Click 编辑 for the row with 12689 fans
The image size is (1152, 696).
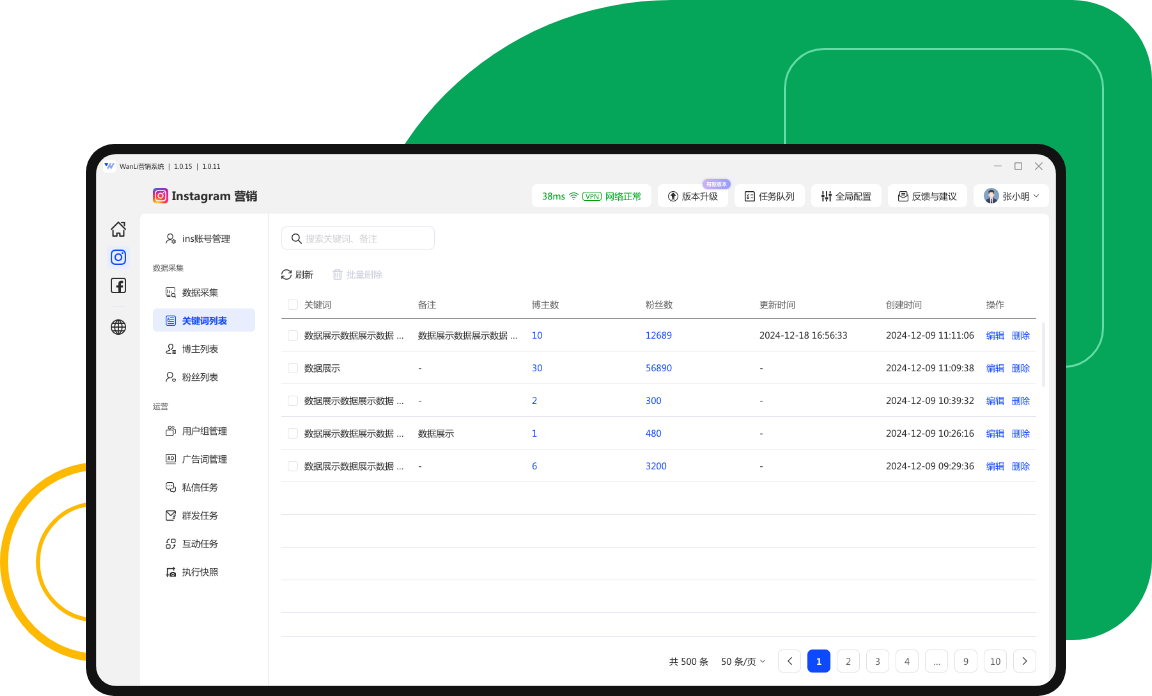pyautogui.click(x=994, y=336)
